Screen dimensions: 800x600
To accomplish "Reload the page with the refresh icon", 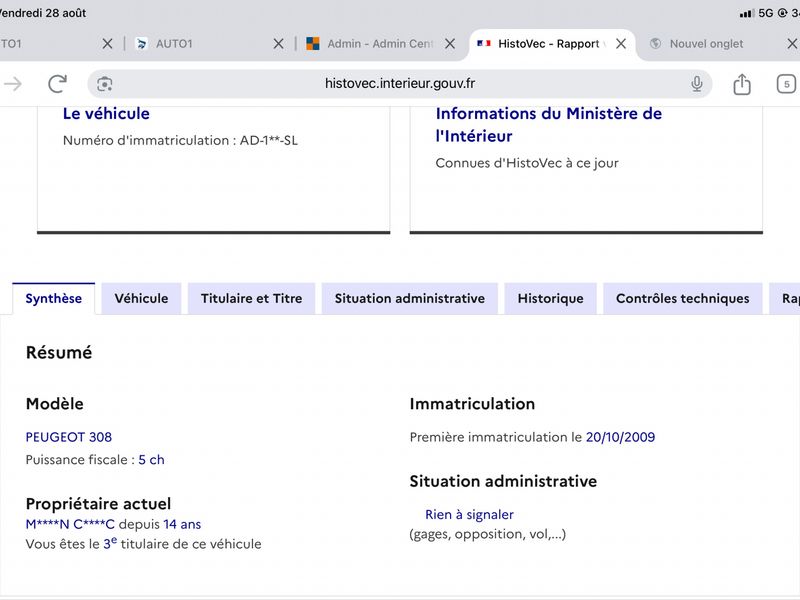I will [x=58, y=84].
